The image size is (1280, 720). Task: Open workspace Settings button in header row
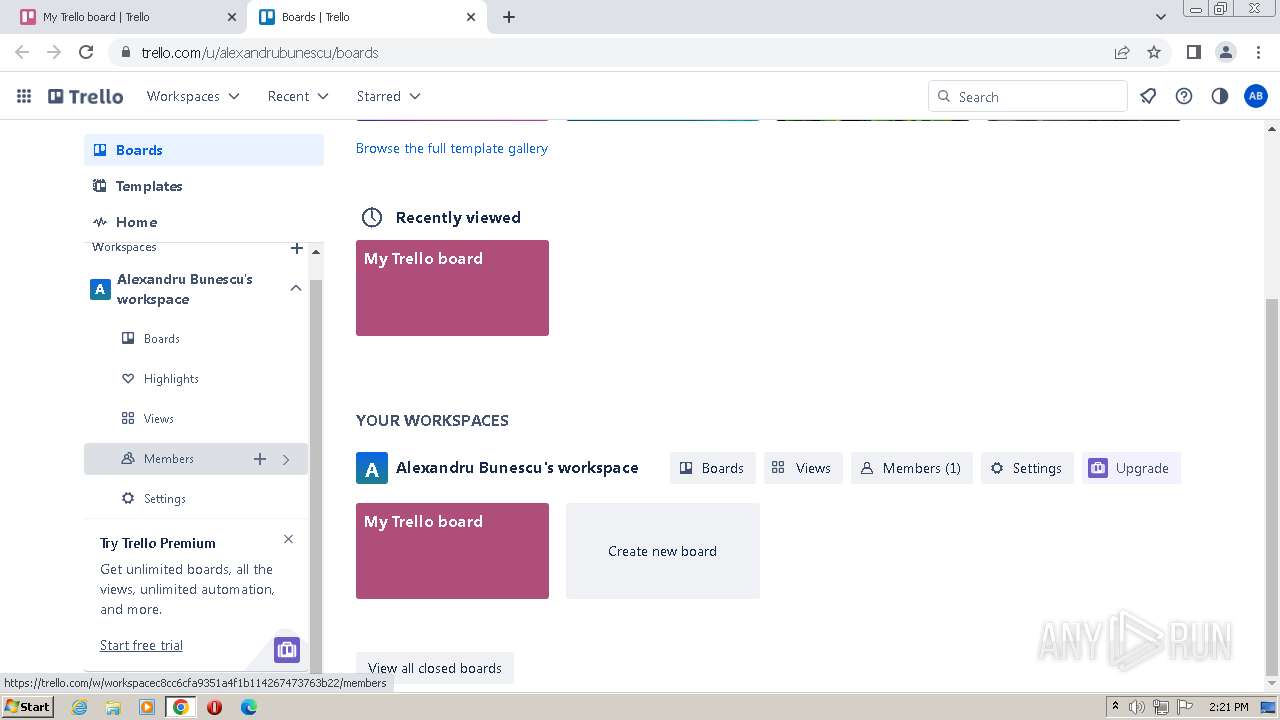(1027, 468)
